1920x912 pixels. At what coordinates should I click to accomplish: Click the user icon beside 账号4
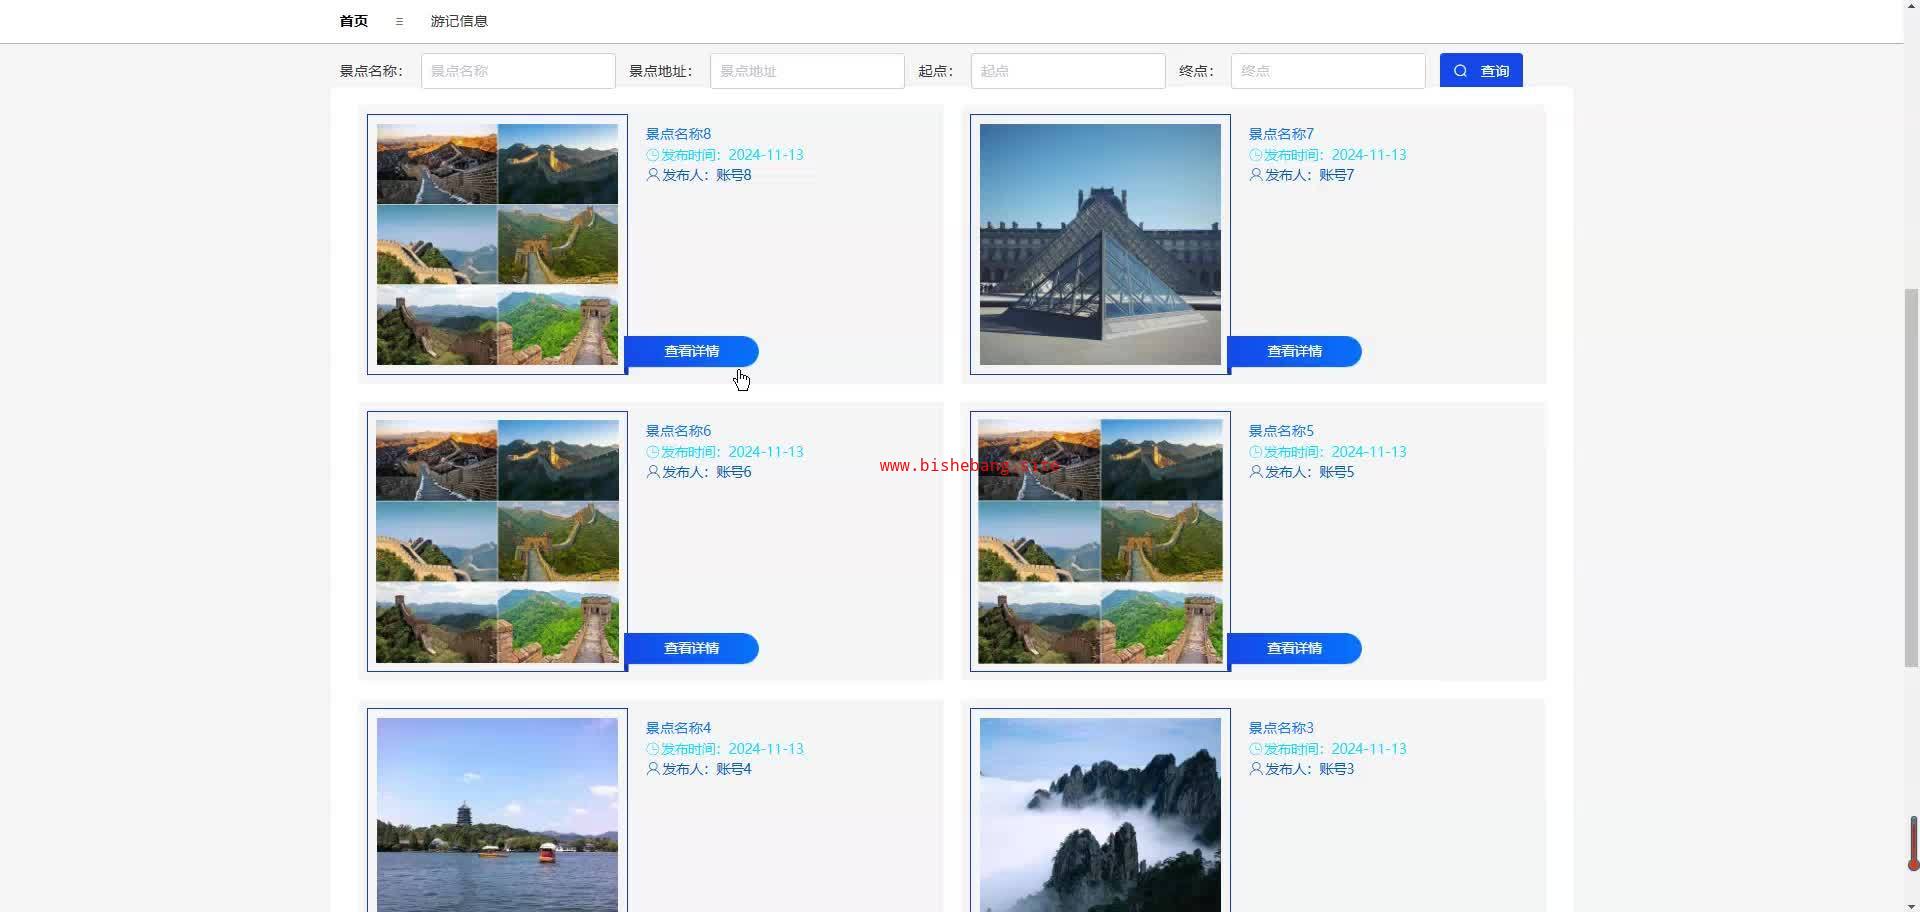653,769
